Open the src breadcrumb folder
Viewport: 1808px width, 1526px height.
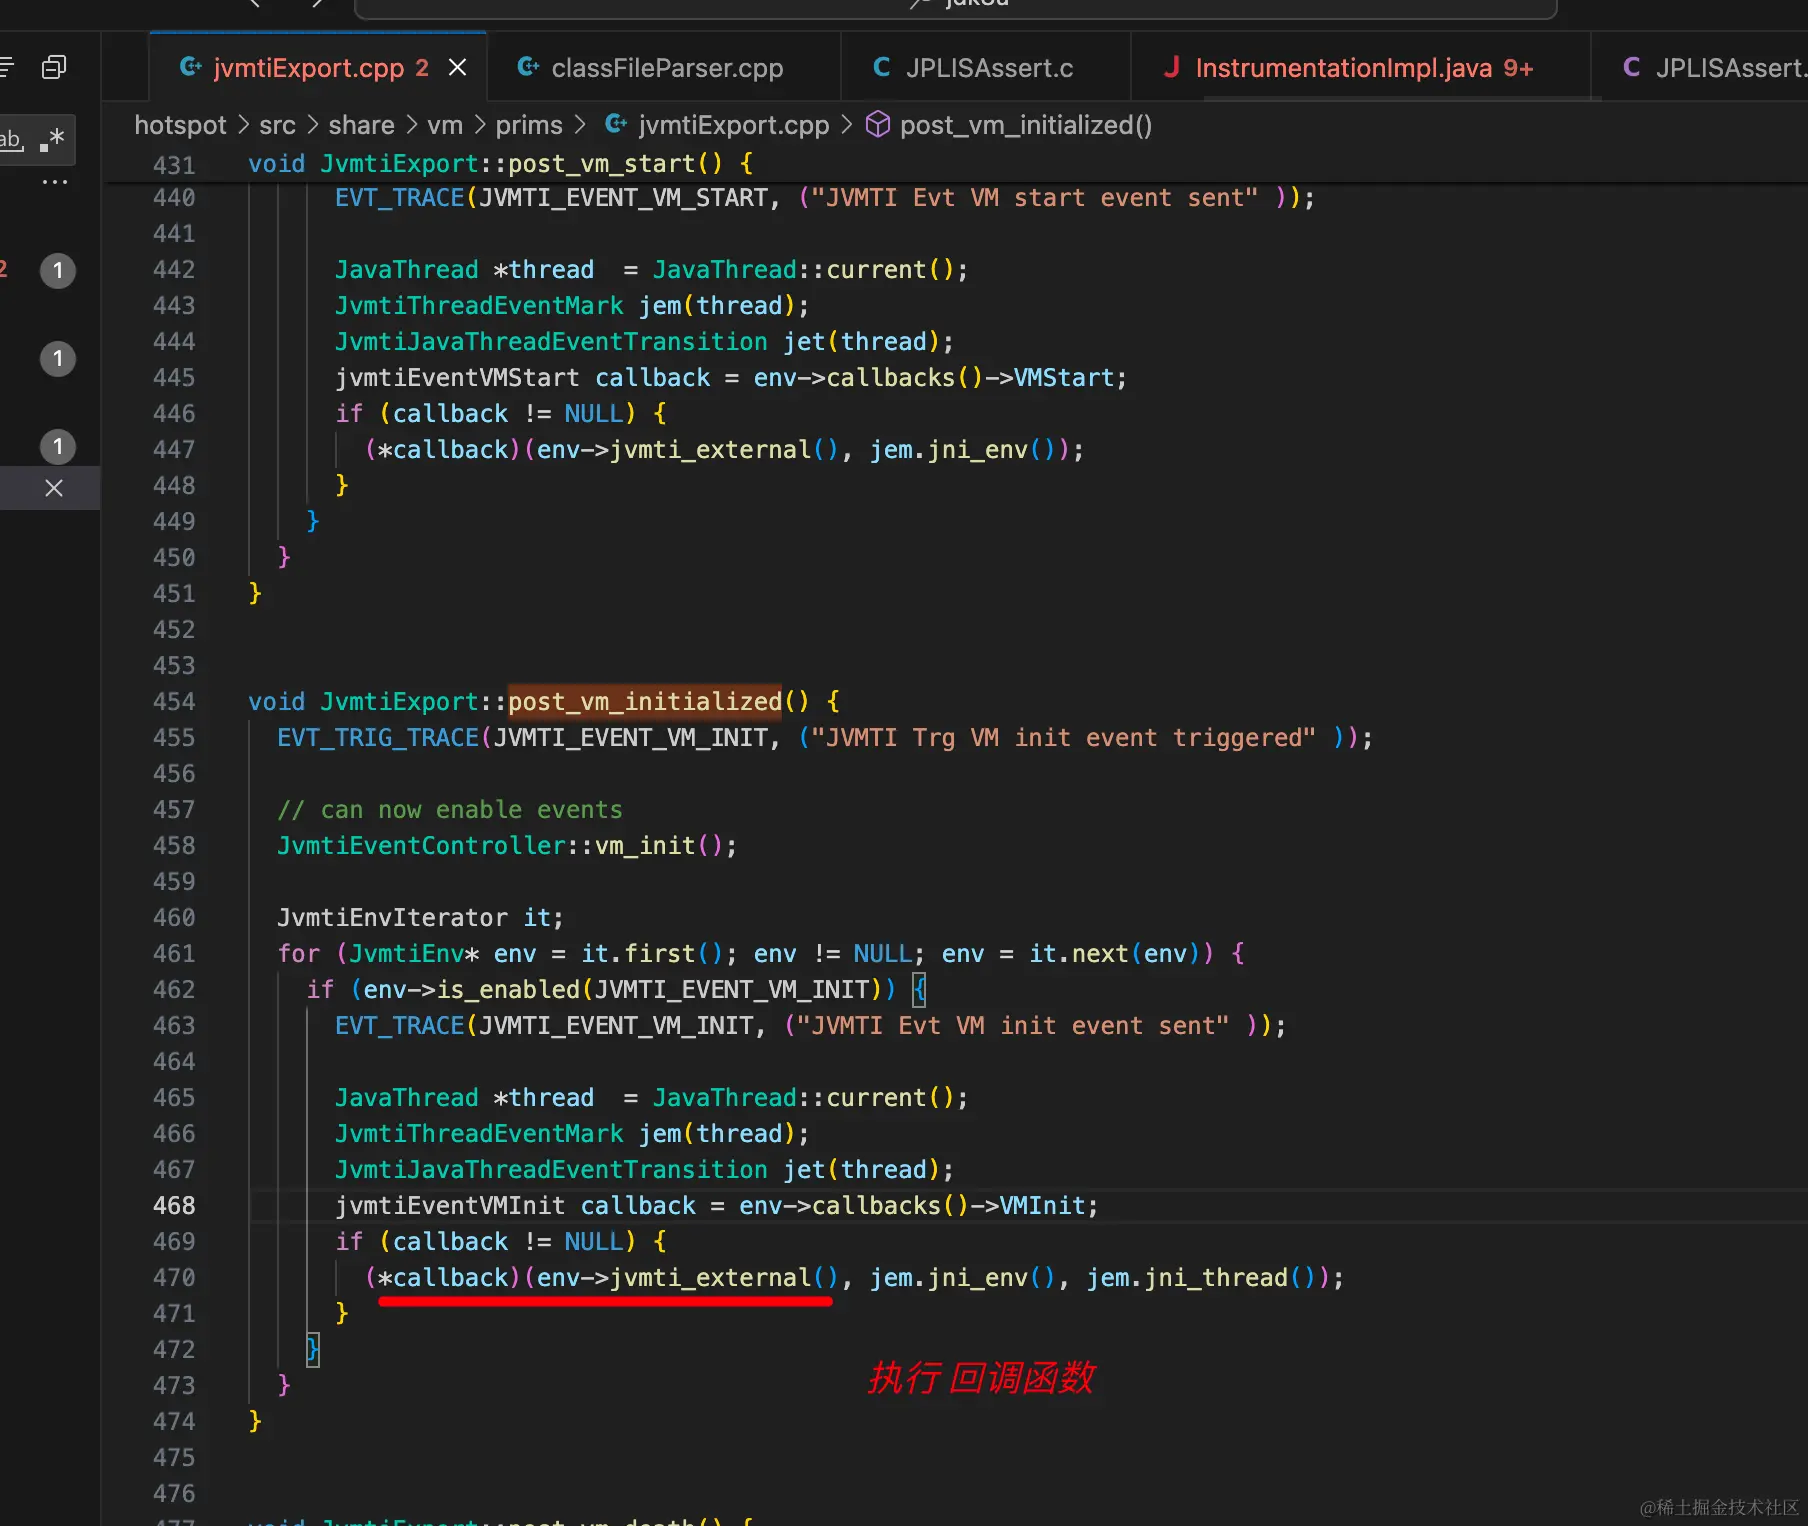277,125
